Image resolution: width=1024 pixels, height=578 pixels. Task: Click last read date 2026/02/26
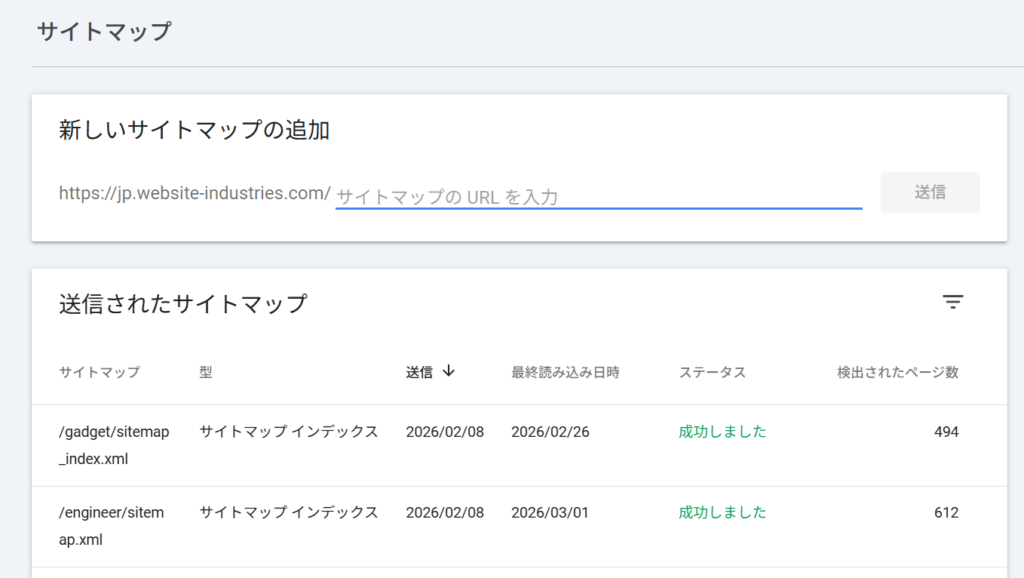[550, 432]
